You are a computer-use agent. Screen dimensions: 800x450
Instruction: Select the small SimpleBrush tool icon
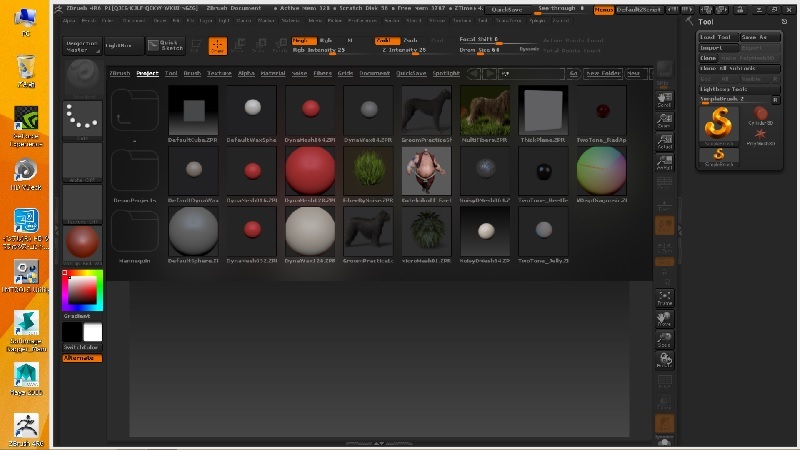718,157
